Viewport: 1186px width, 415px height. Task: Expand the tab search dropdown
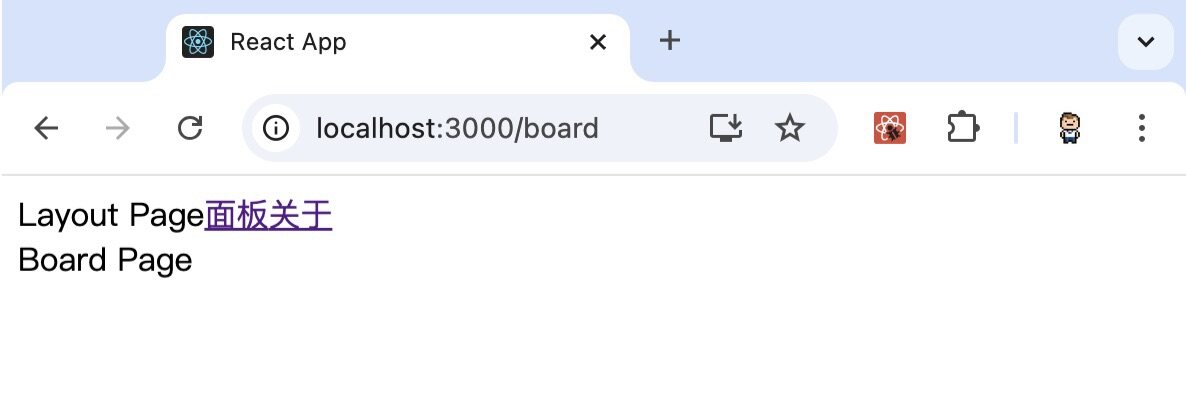(x=1145, y=42)
